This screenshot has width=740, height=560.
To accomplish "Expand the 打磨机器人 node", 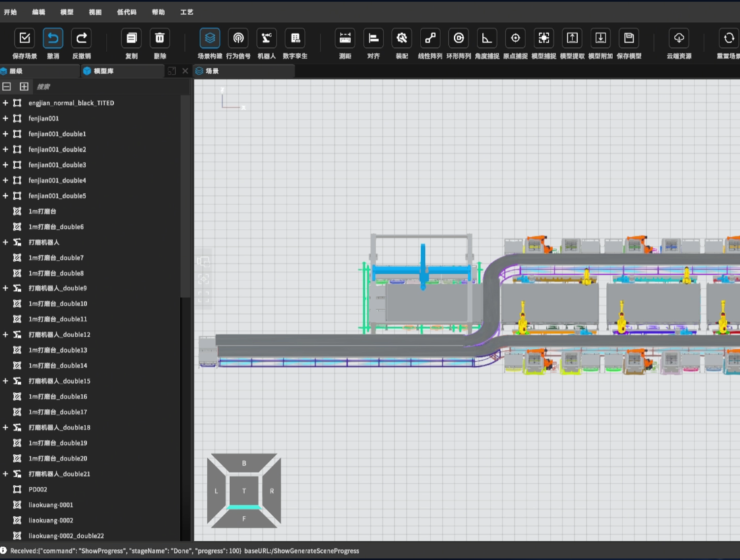I will coord(5,242).
